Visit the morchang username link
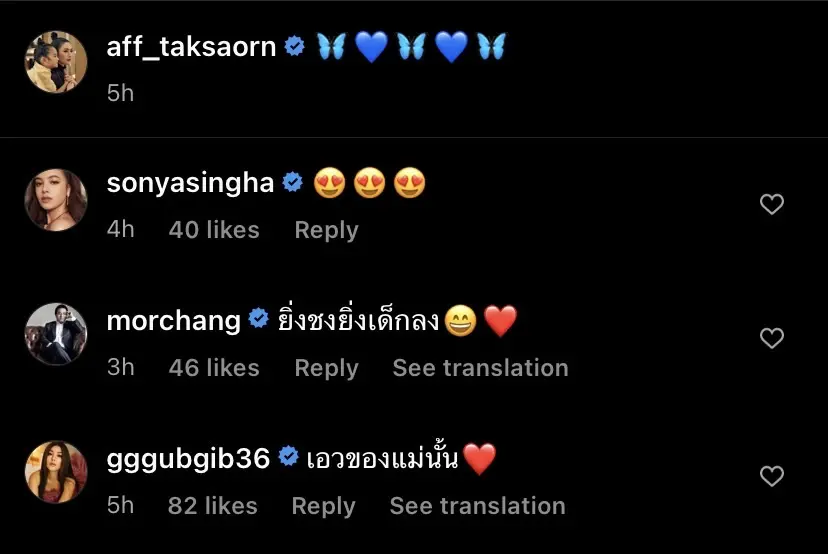Image resolution: width=828 pixels, height=554 pixels. click(x=174, y=321)
